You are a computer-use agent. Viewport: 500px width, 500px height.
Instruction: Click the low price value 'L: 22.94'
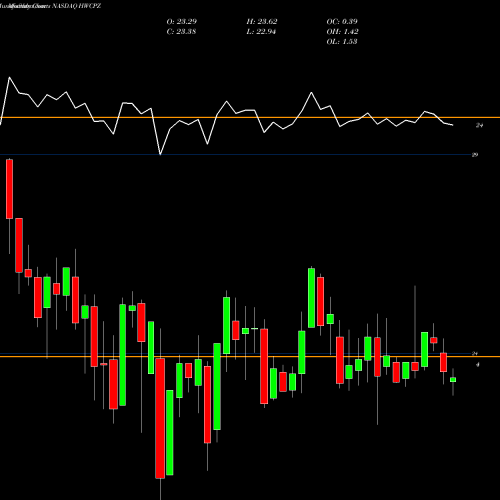tap(261, 32)
